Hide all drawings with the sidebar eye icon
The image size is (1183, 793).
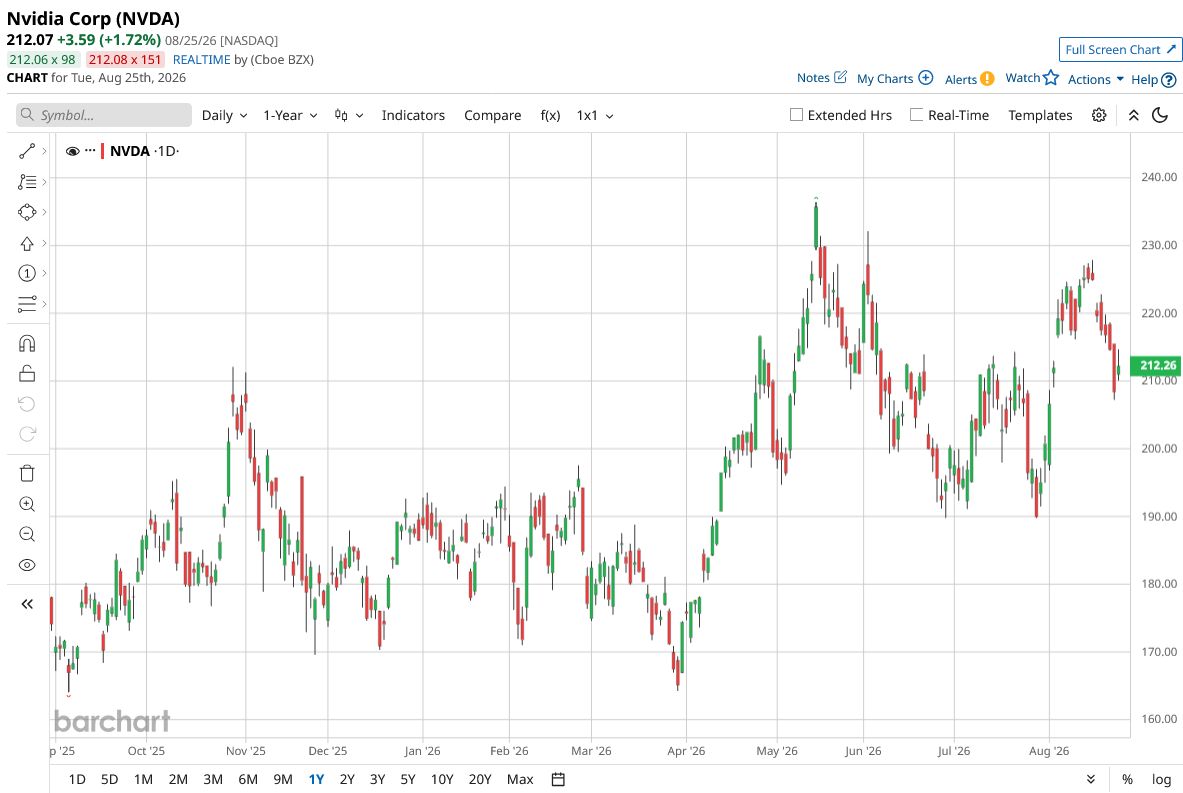pos(26,565)
